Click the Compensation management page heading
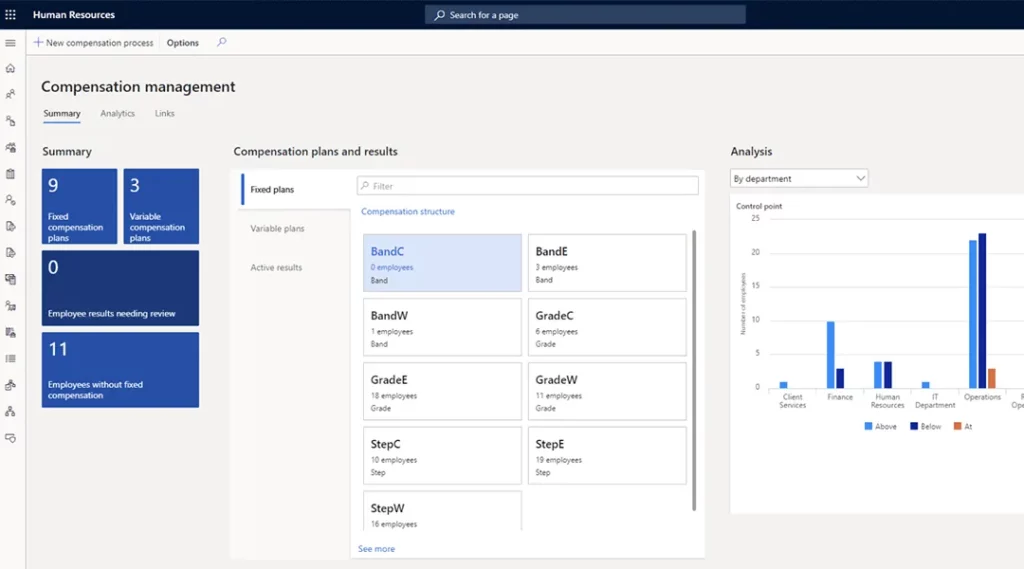Screen dimensions: 1024x569 click(138, 87)
